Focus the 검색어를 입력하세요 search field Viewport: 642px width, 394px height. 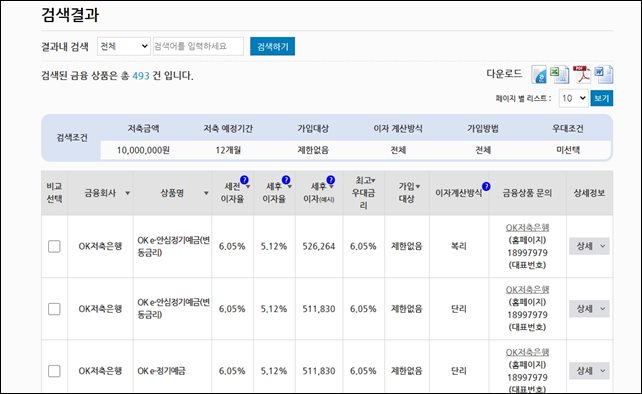pos(198,46)
